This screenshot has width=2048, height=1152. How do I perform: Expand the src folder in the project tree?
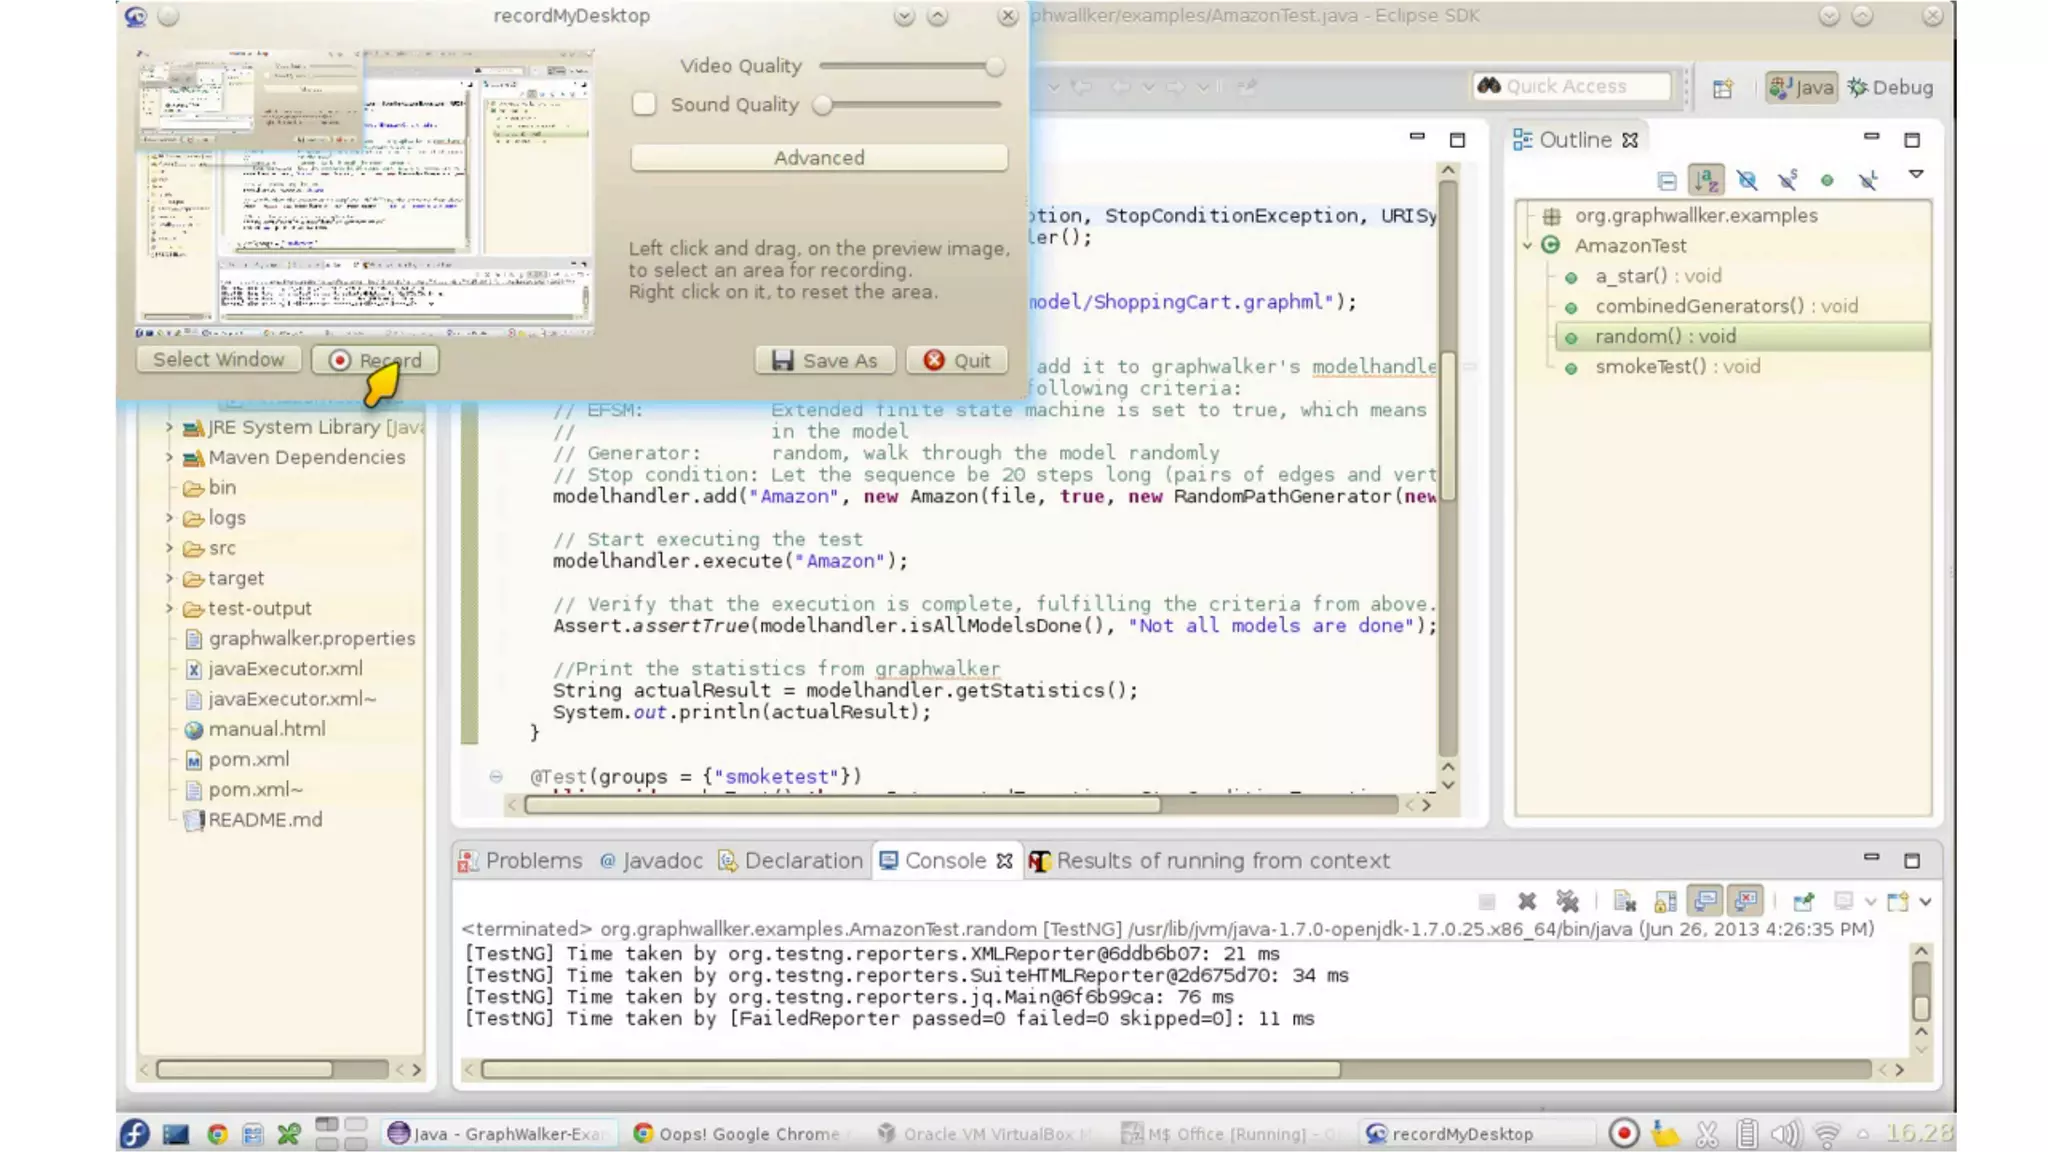[169, 548]
